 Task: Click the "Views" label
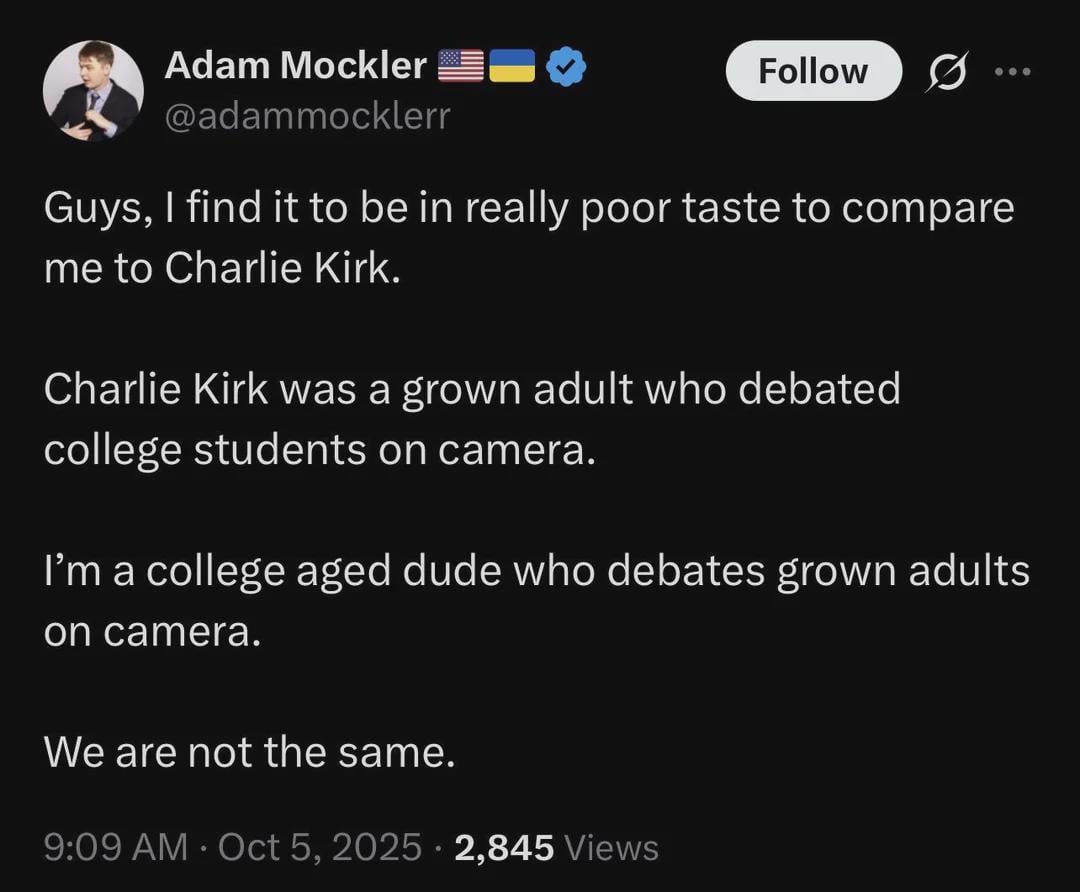tap(611, 847)
